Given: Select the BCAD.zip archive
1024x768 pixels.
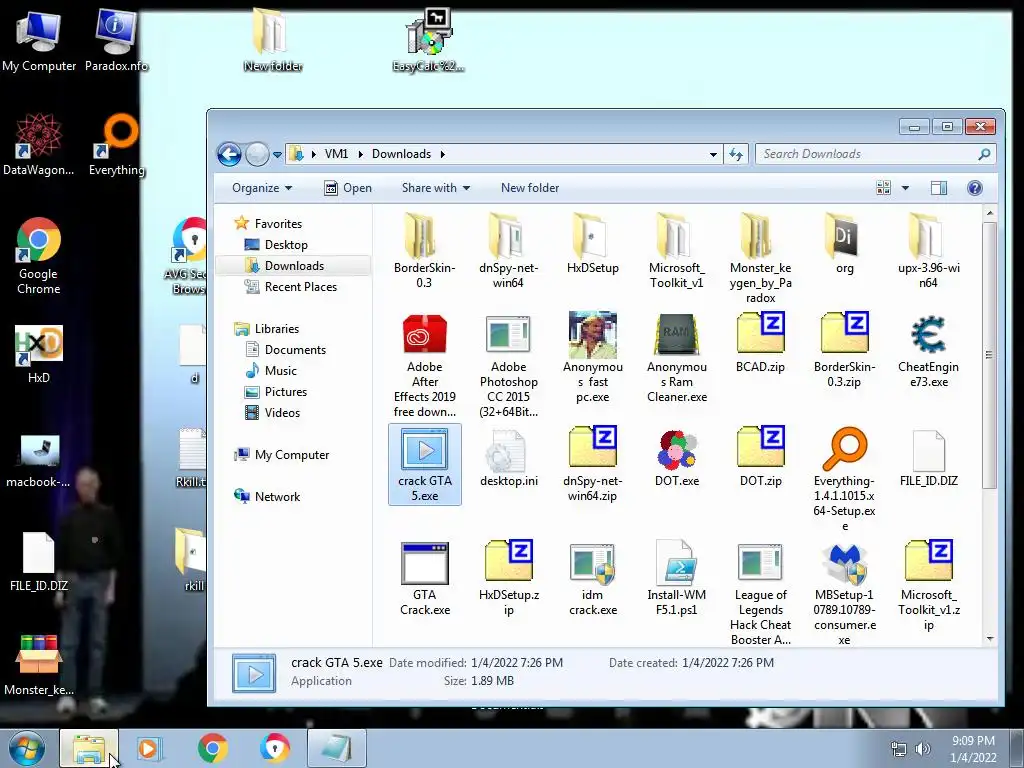Looking at the screenshot, I should (x=761, y=343).
